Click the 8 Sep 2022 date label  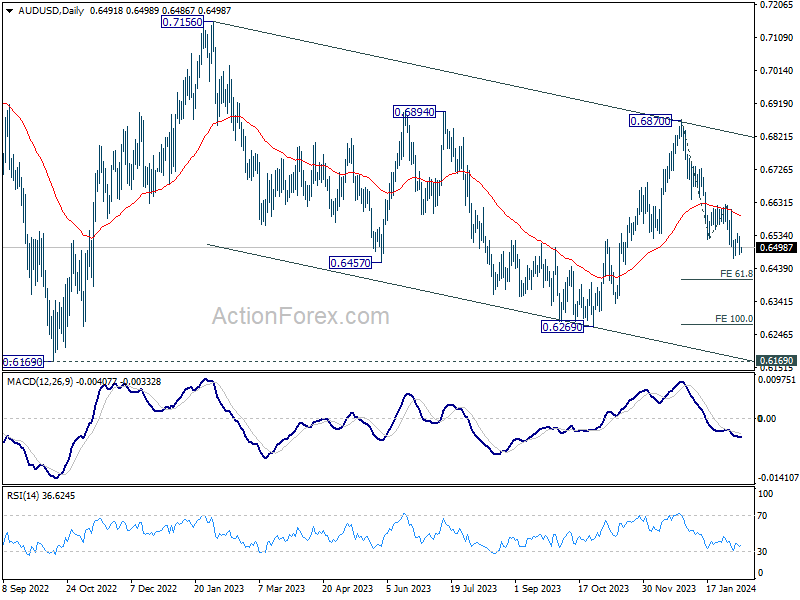(26, 588)
